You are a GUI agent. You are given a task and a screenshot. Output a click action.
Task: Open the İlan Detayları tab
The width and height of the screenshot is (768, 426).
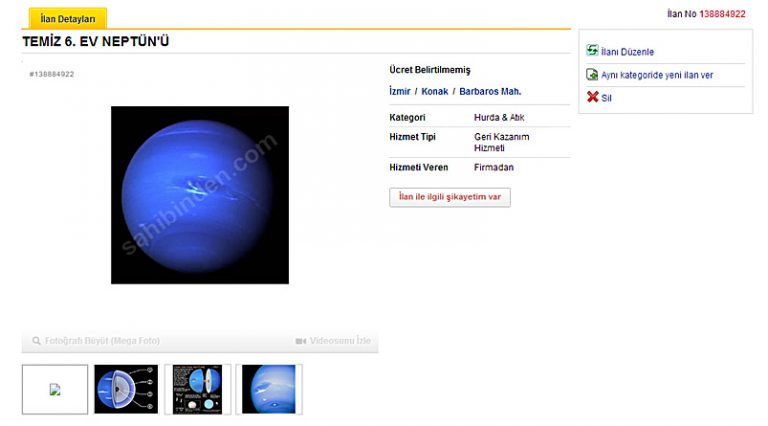[68, 19]
